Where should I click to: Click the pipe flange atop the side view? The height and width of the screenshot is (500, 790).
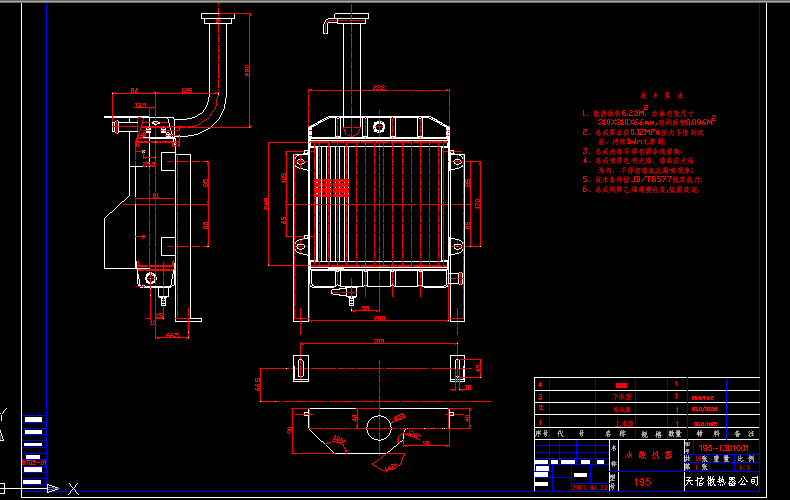(217, 18)
